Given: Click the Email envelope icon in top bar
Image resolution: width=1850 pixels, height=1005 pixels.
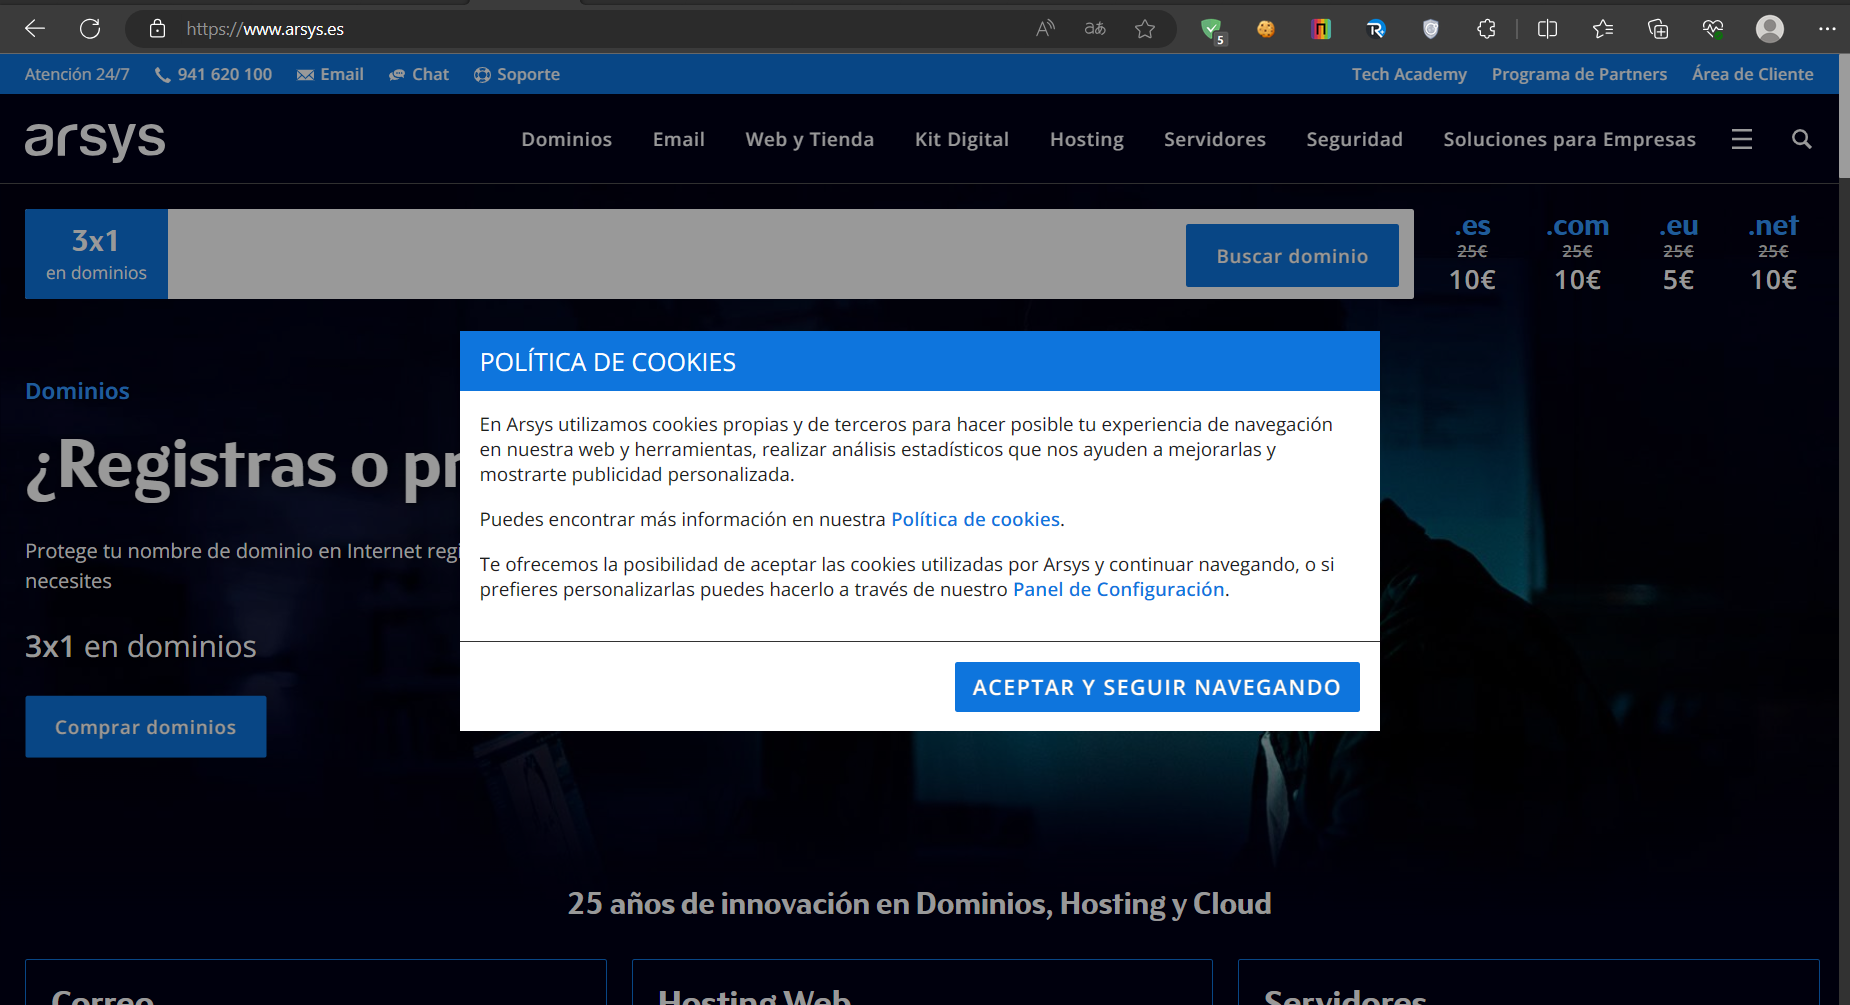Looking at the screenshot, I should pyautogui.click(x=305, y=73).
